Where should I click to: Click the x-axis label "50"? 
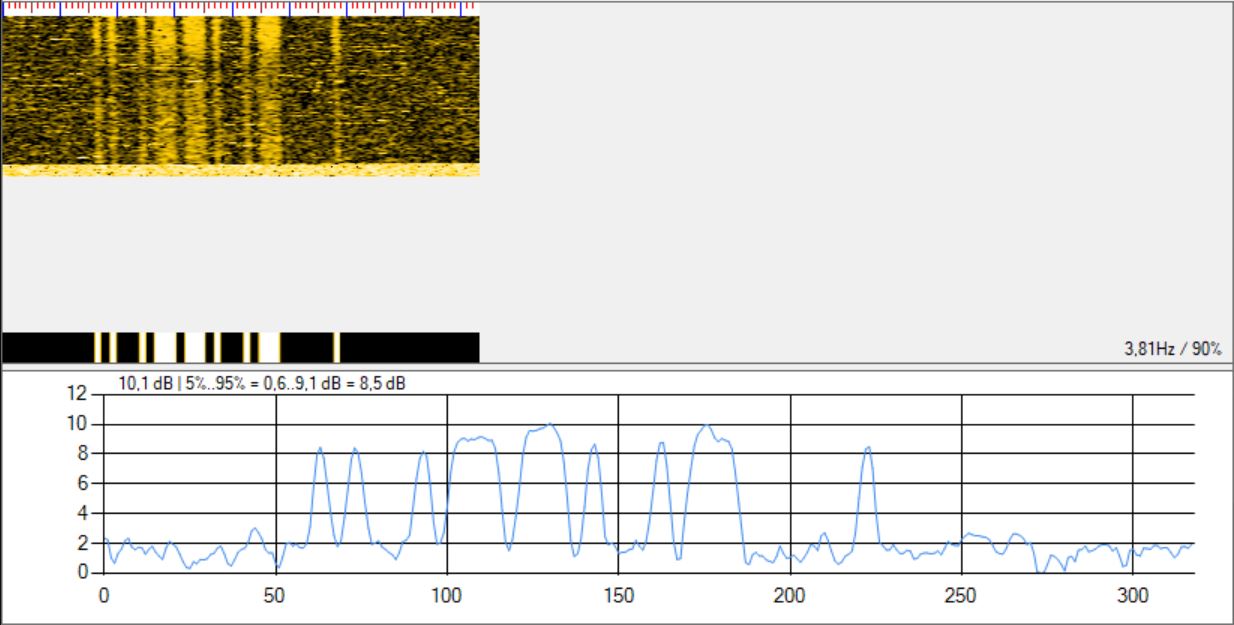click(x=275, y=594)
